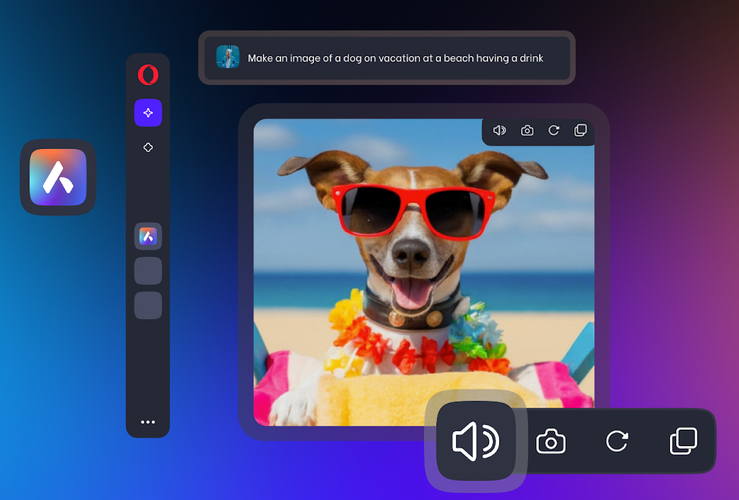Open the three-dots more menu in the sidebar
This screenshot has width=739, height=500.
point(148,422)
